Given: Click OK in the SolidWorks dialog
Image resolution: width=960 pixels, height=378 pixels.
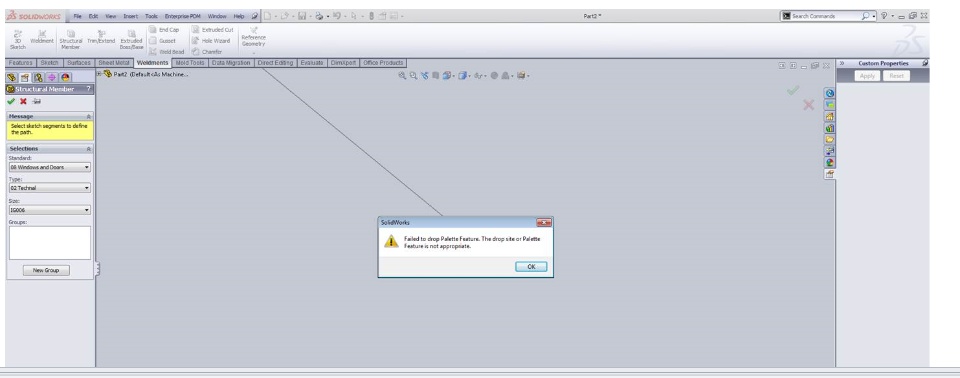Looking at the screenshot, I should 531,266.
